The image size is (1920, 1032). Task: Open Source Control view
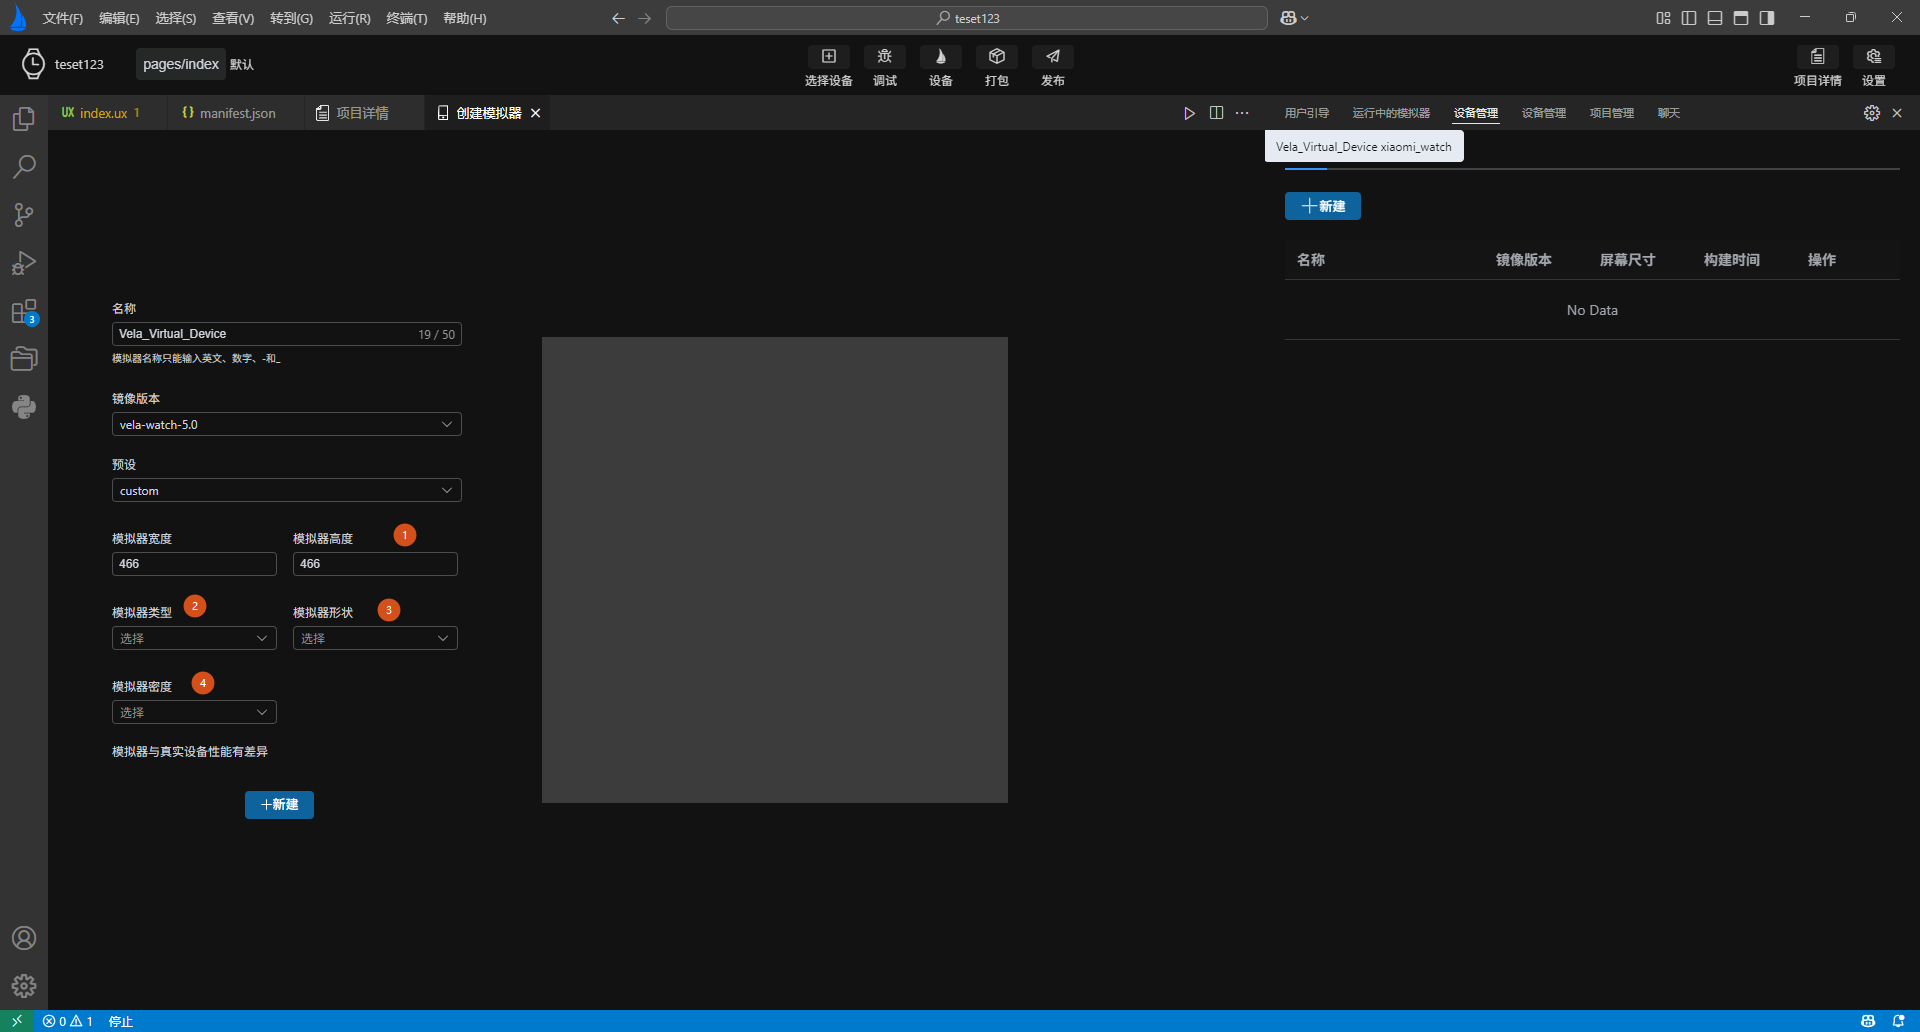pyautogui.click(x=24, y=214)
